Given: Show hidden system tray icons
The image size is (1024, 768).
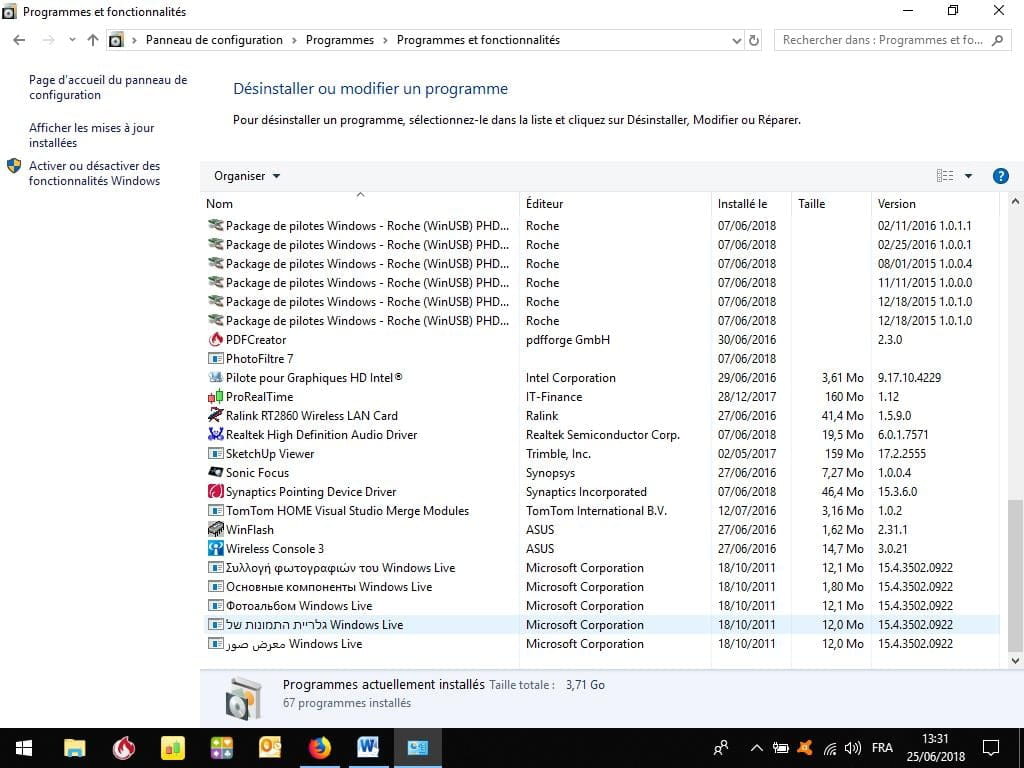Looking at the screenshot, I should tap(756, 748).
